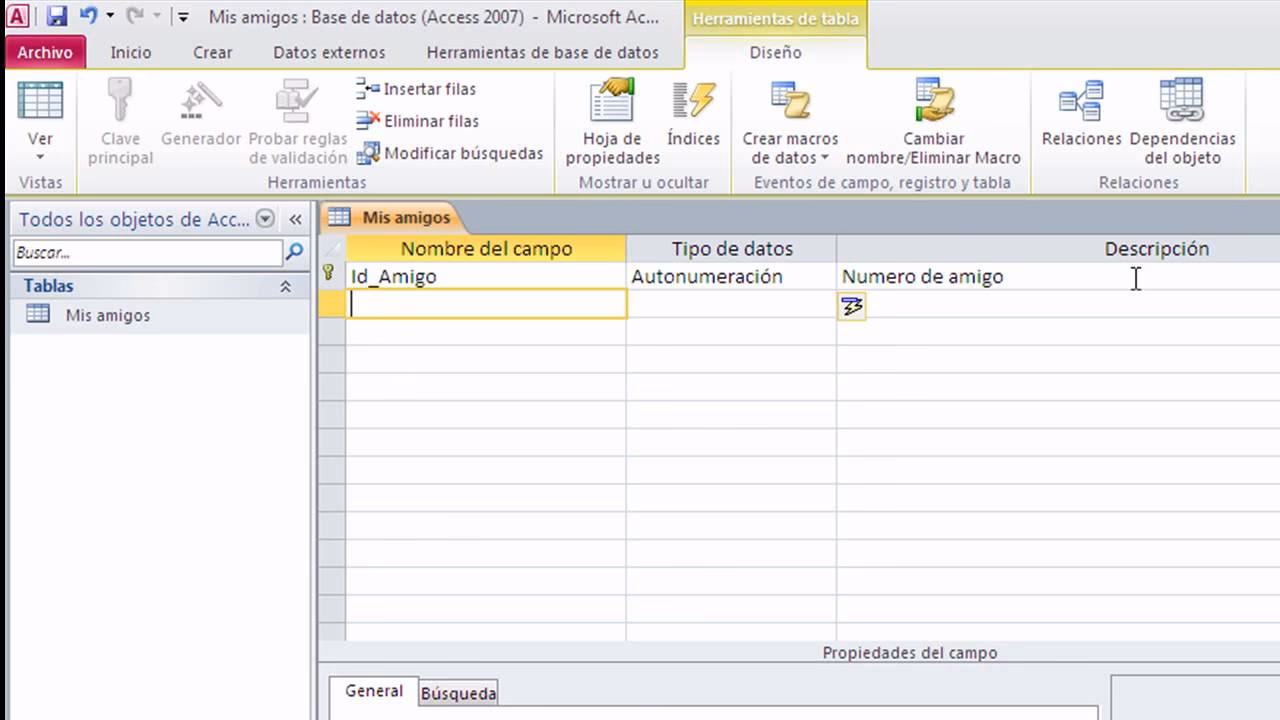The height and width of the screenshot is (720, 1280).
Task: Click the Herramientas de tabla contextual tab header
Action: (x=776, y=18)
